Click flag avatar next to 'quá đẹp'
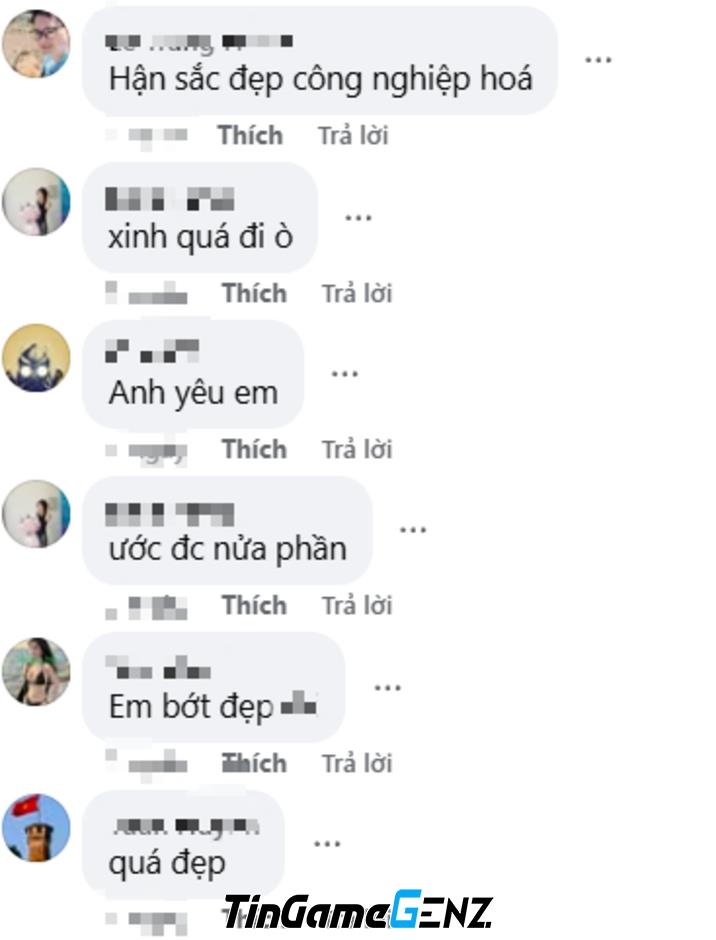The width and height of the screenshot is (716, 940). [x=36, y=828]
